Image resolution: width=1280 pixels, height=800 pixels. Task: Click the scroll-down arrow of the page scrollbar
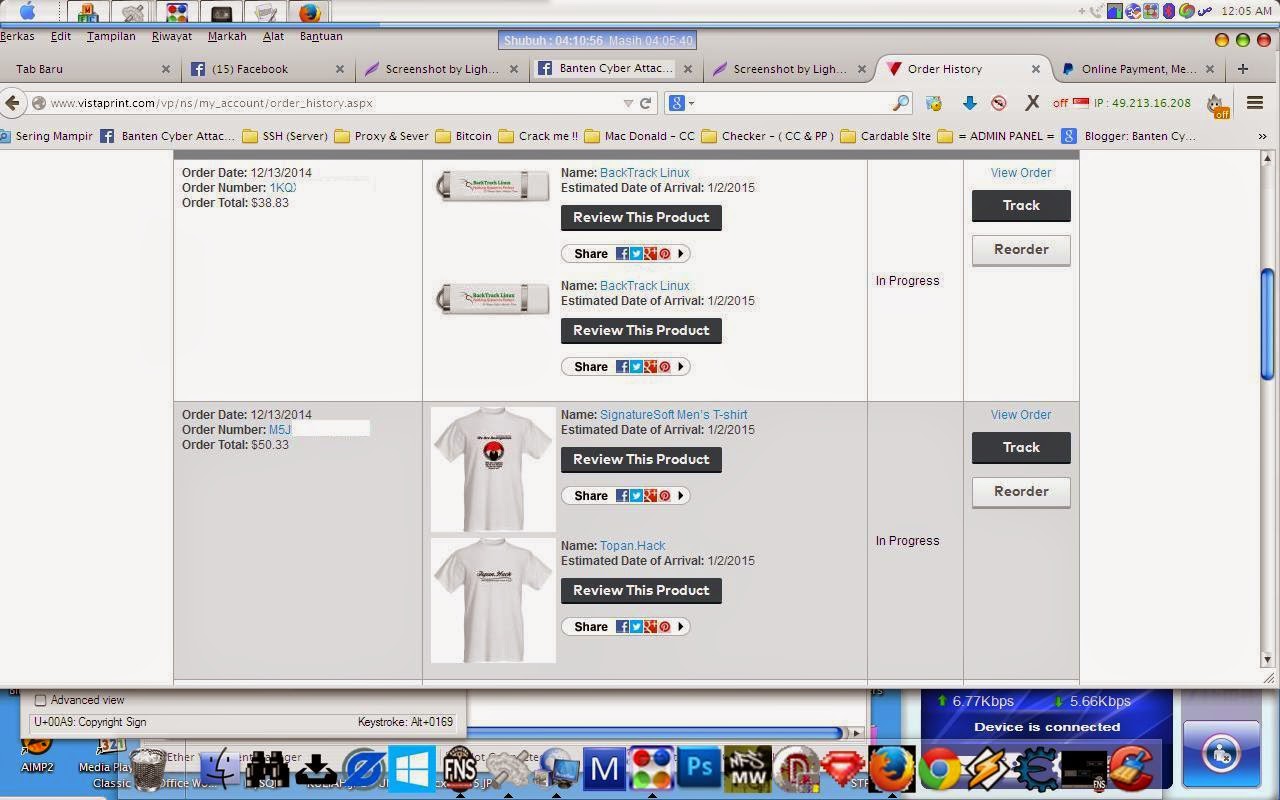tap(1268, 659)
